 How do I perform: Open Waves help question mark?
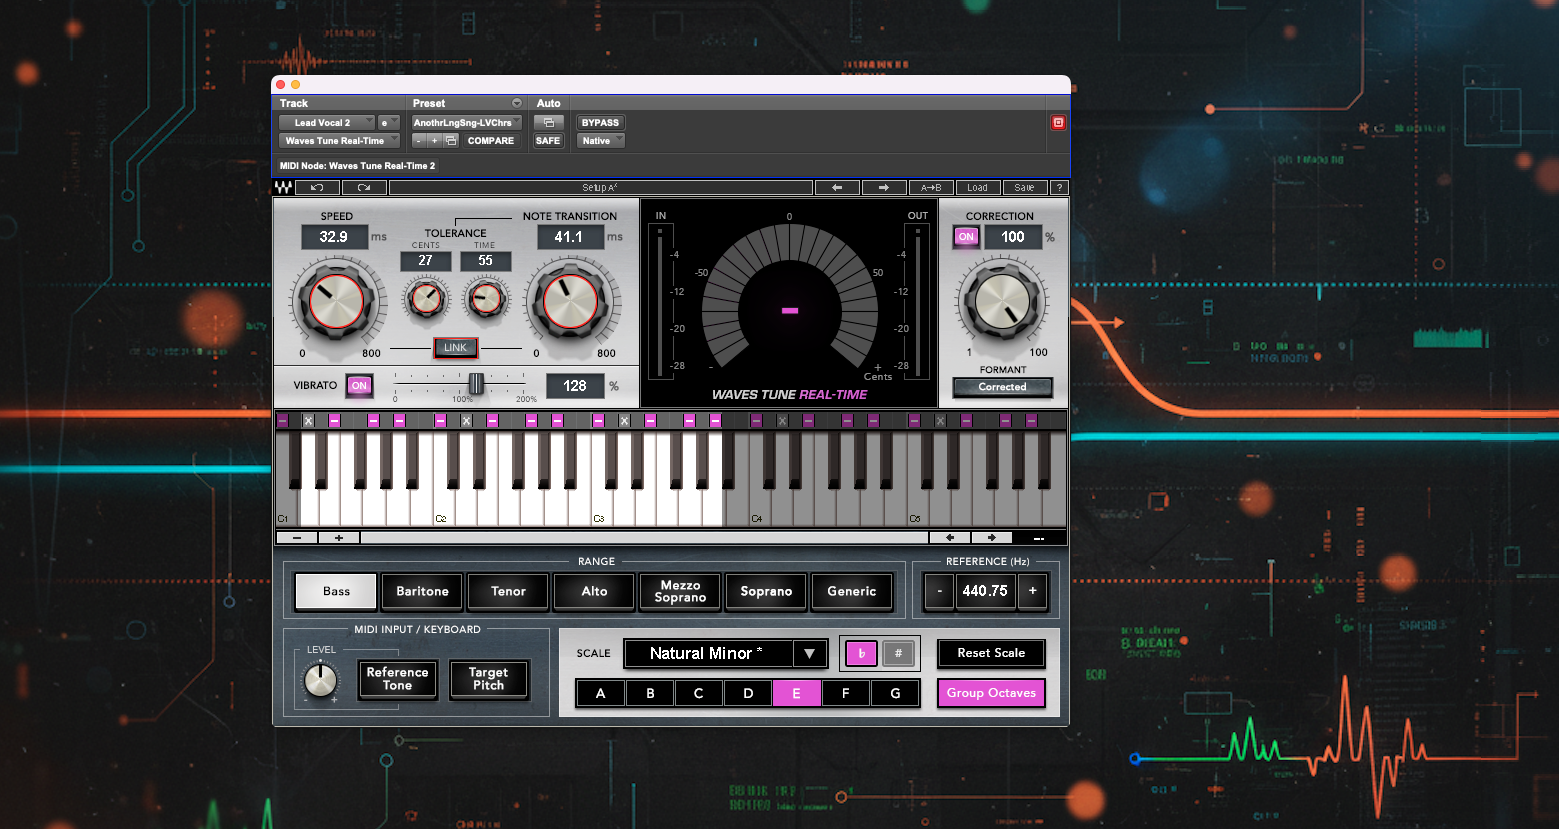pos(1060,188)
